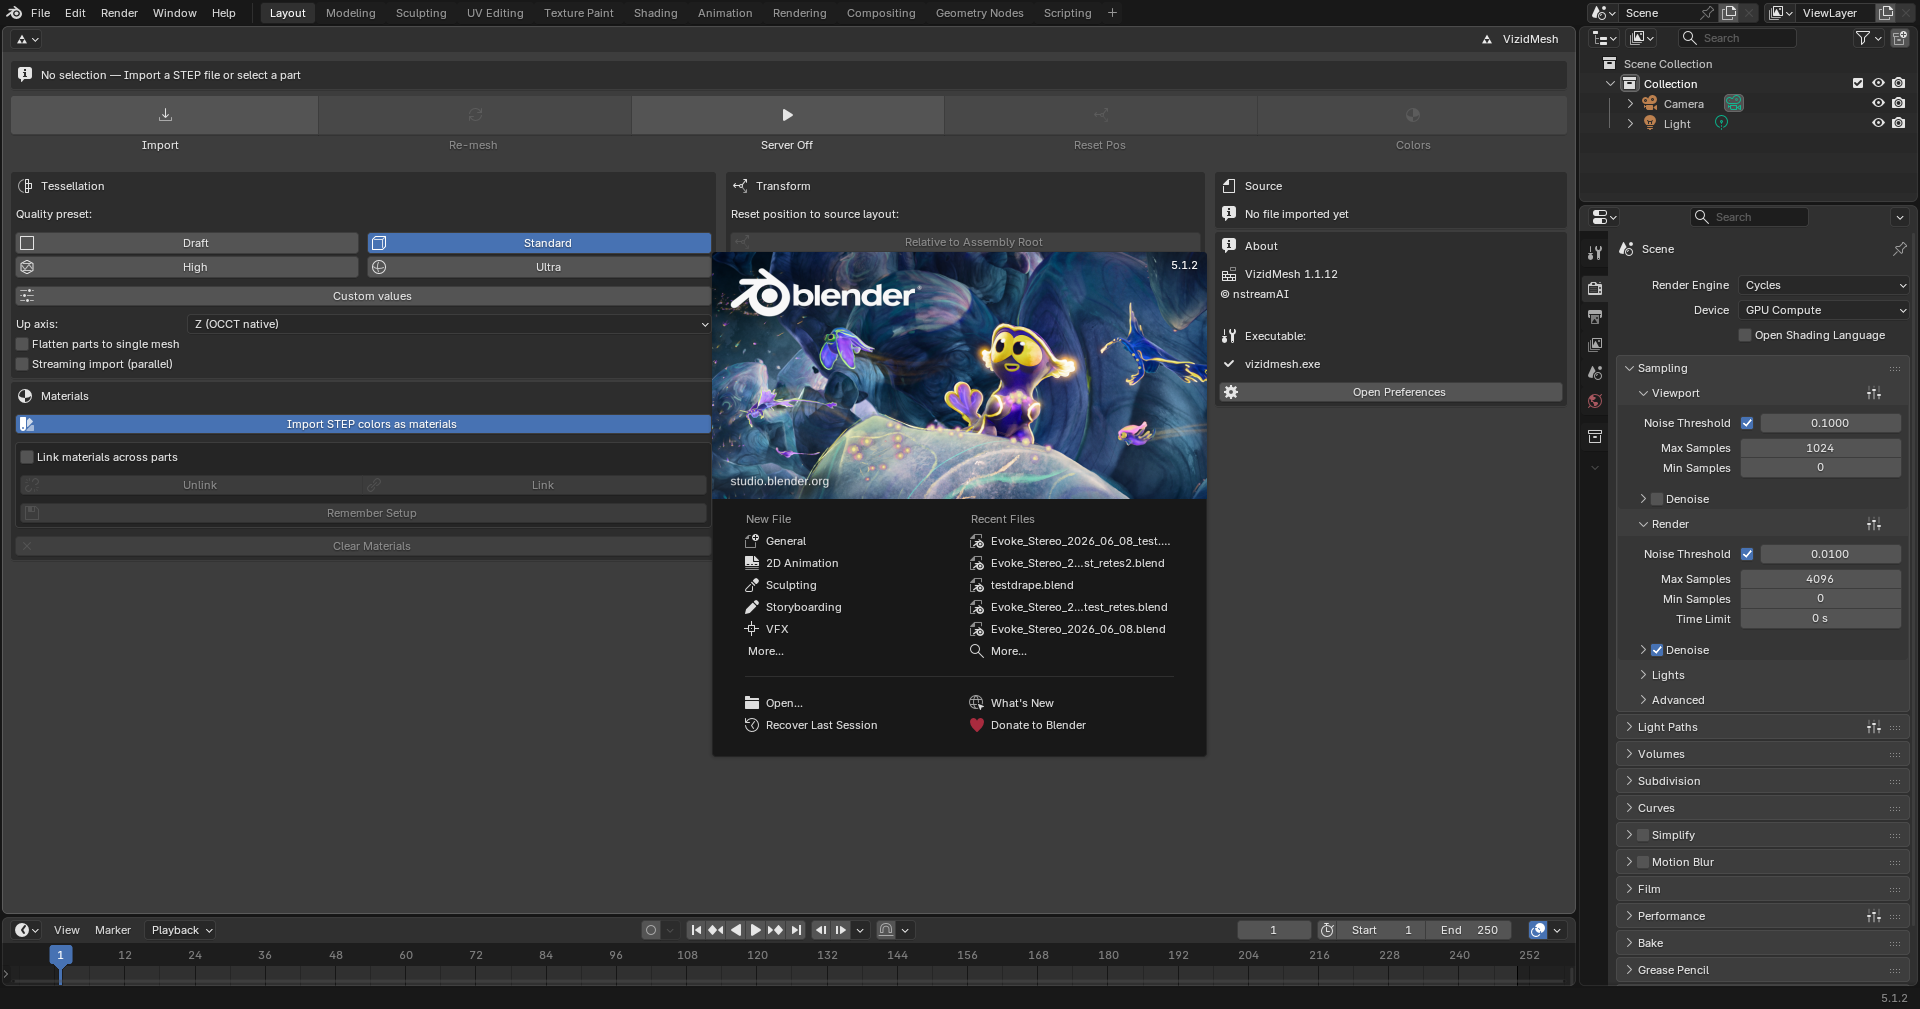This screenshot has width=1920, height=1009.
Task: Recover Last Session from splash screen
Action: pyautogui.click(x=821, y=725)
